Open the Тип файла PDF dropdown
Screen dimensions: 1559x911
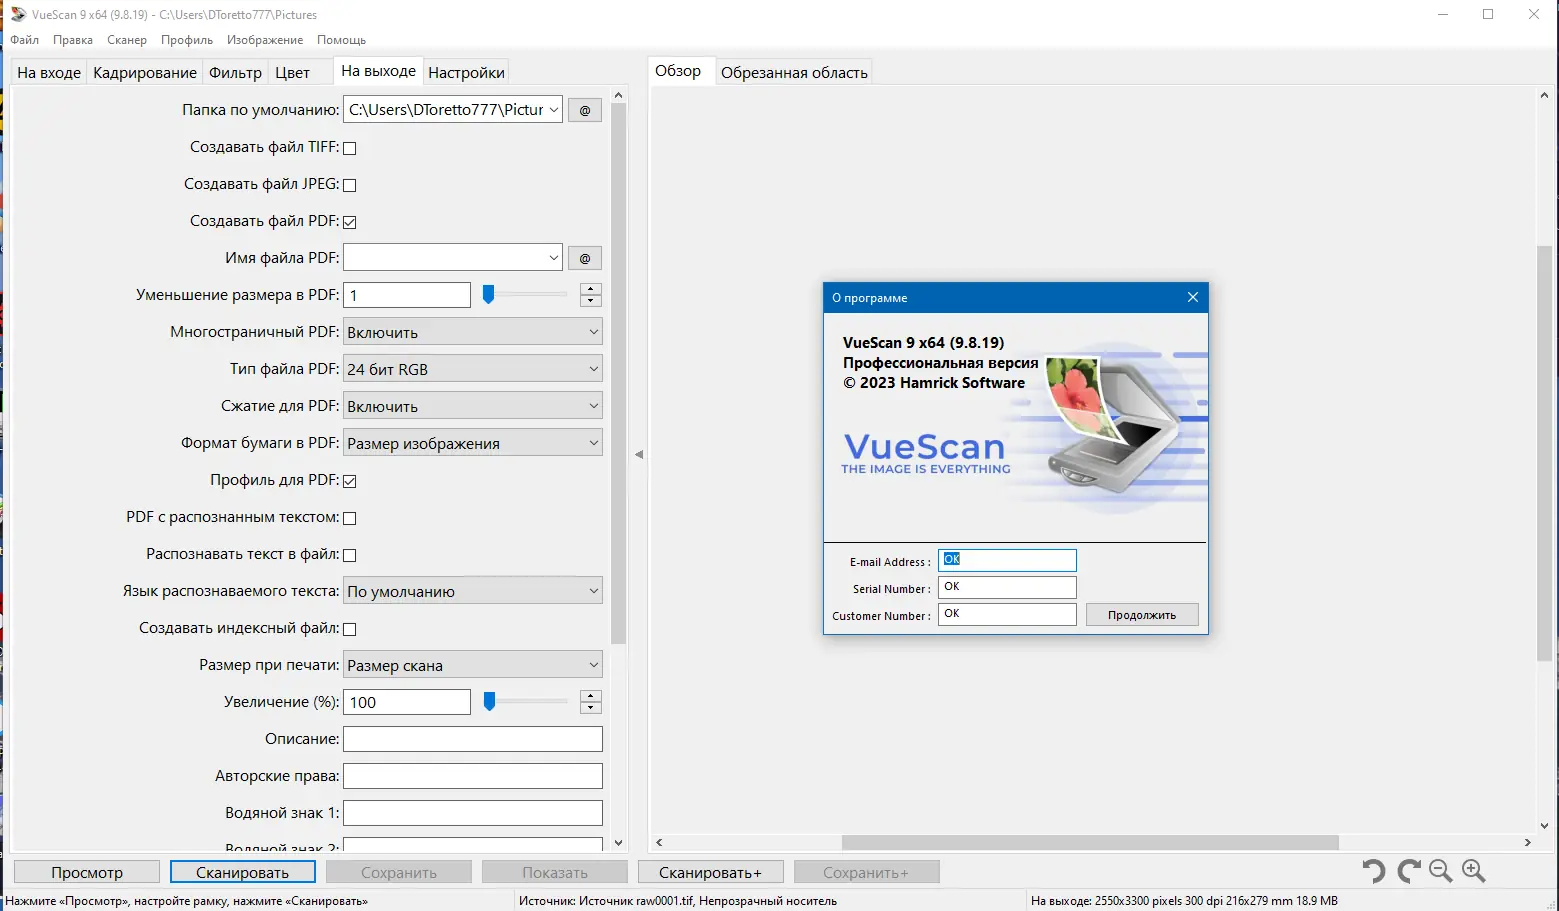(x=472, y=368)
